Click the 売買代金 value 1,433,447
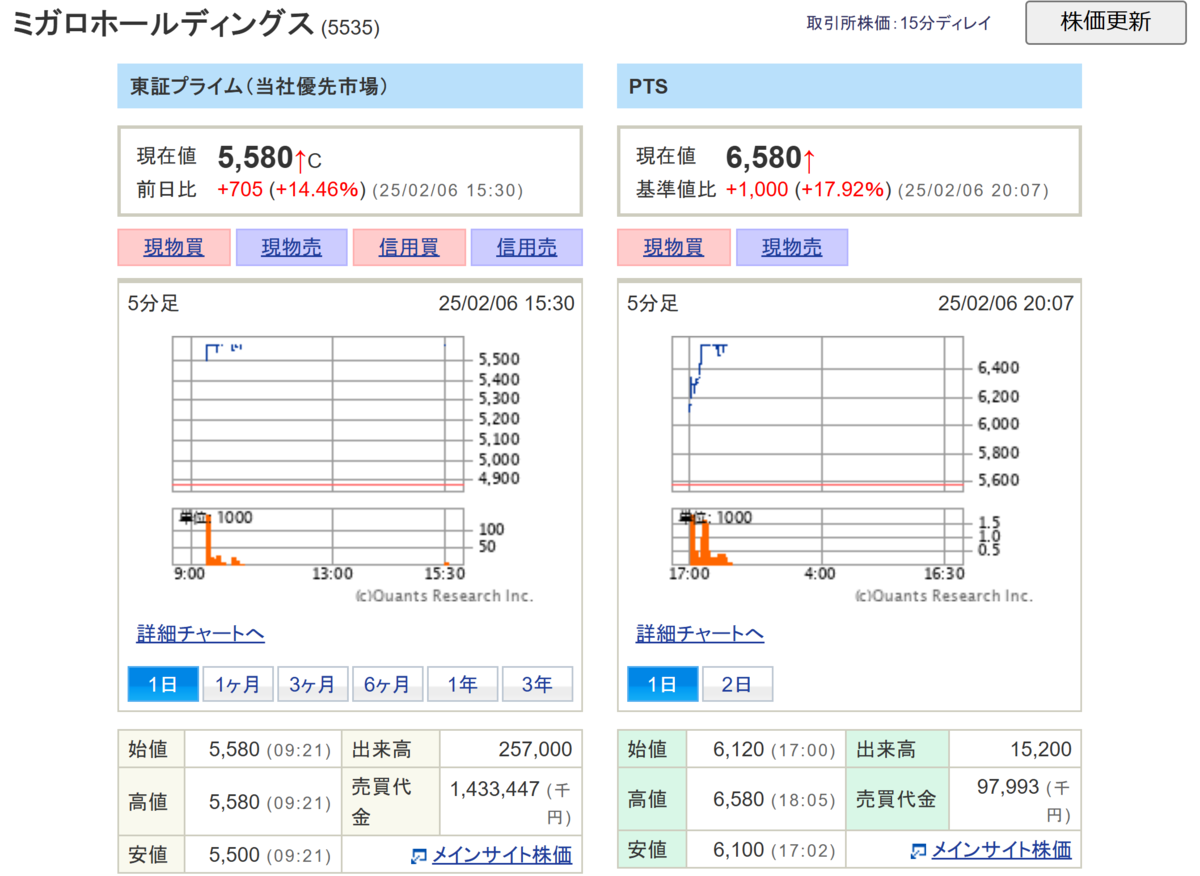The height and width of the screenshot is (876, 1200). tap(495, 789)
